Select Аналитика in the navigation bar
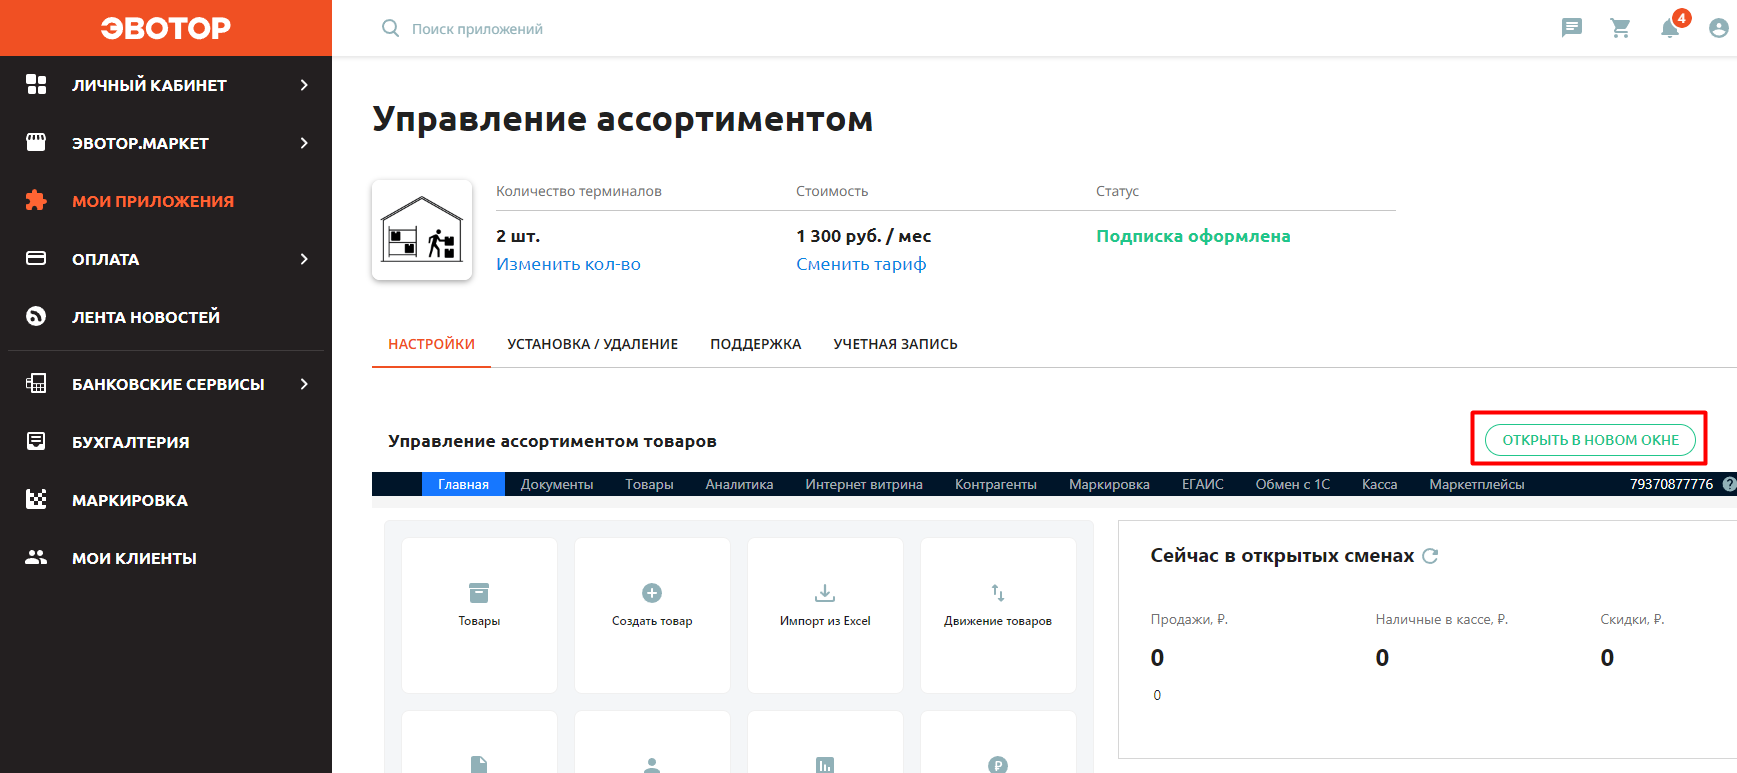The width and height of the screenshot is (1737, 773). tap(739, 484)
